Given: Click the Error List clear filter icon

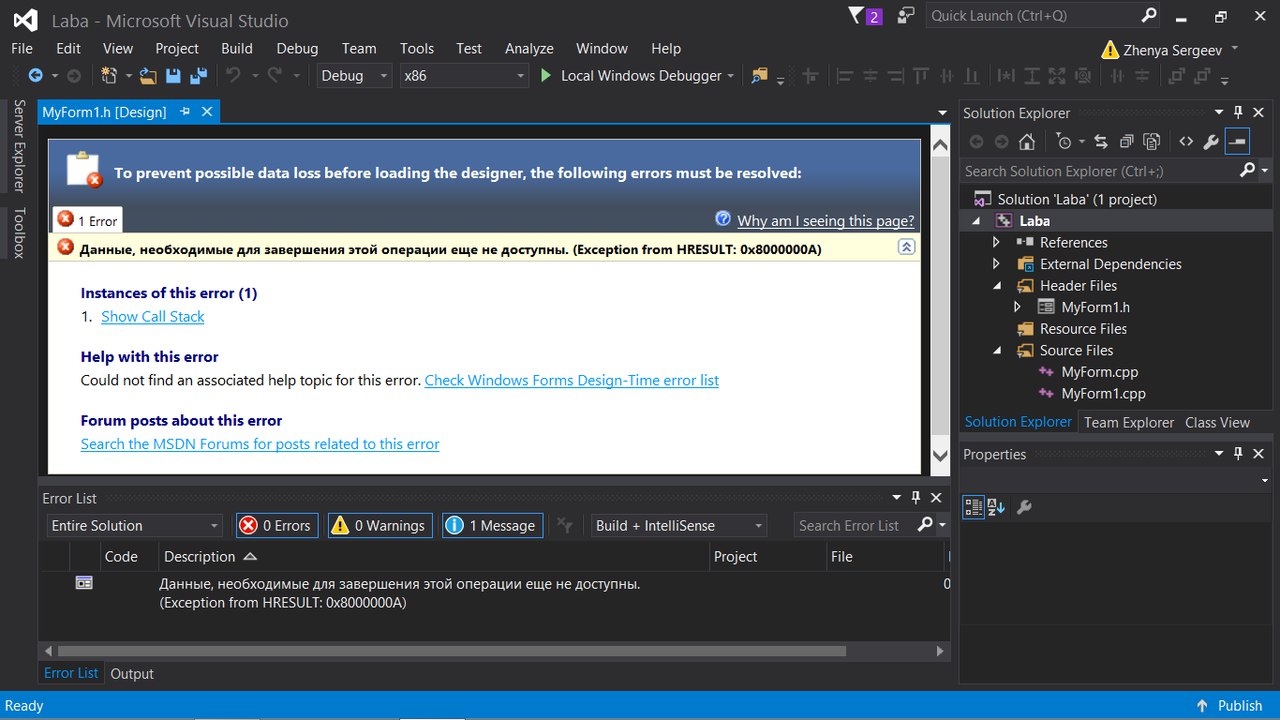Looking at the screenshot, I should [x=565, y=525].
